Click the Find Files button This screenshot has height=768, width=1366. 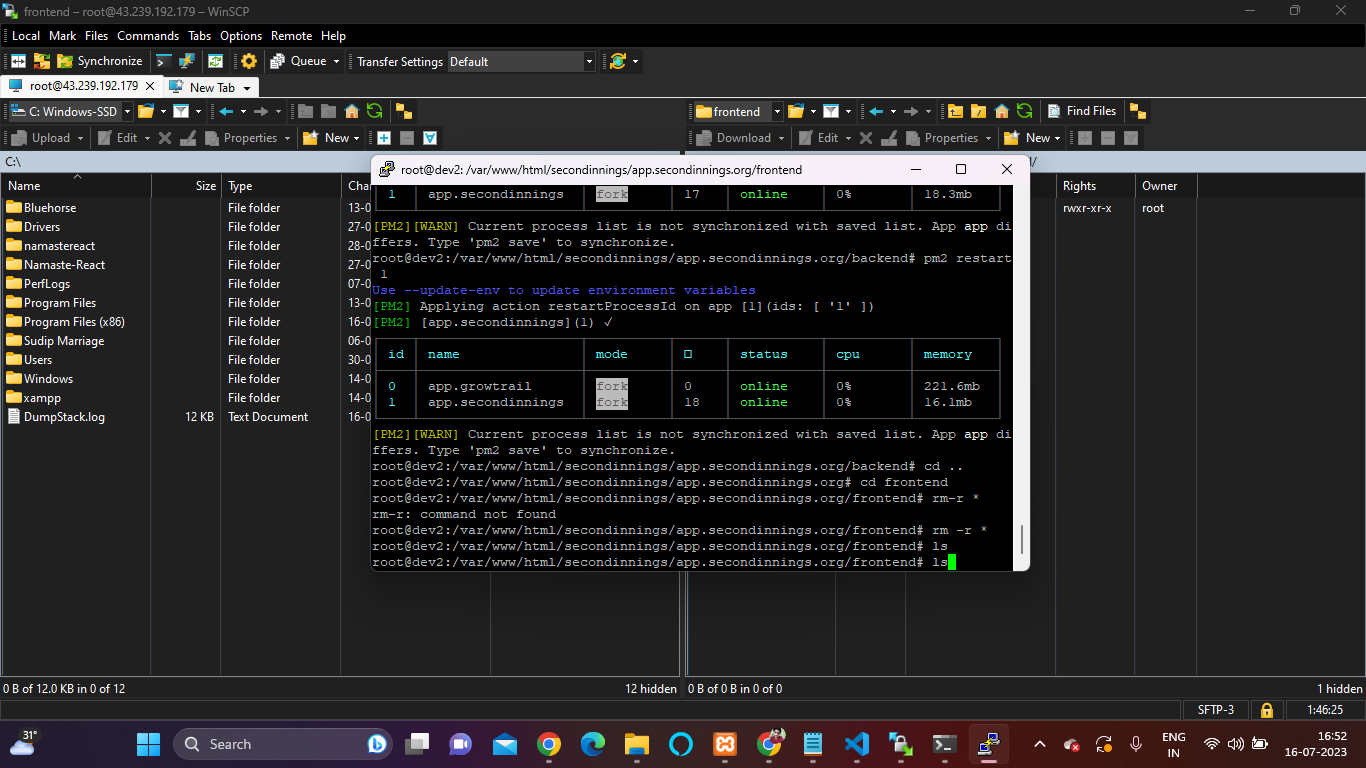tap(1081, 111)
